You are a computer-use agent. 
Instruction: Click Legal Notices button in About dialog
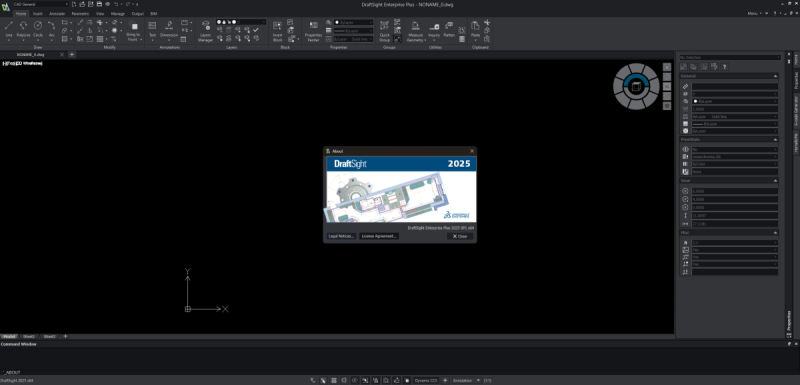341,236
